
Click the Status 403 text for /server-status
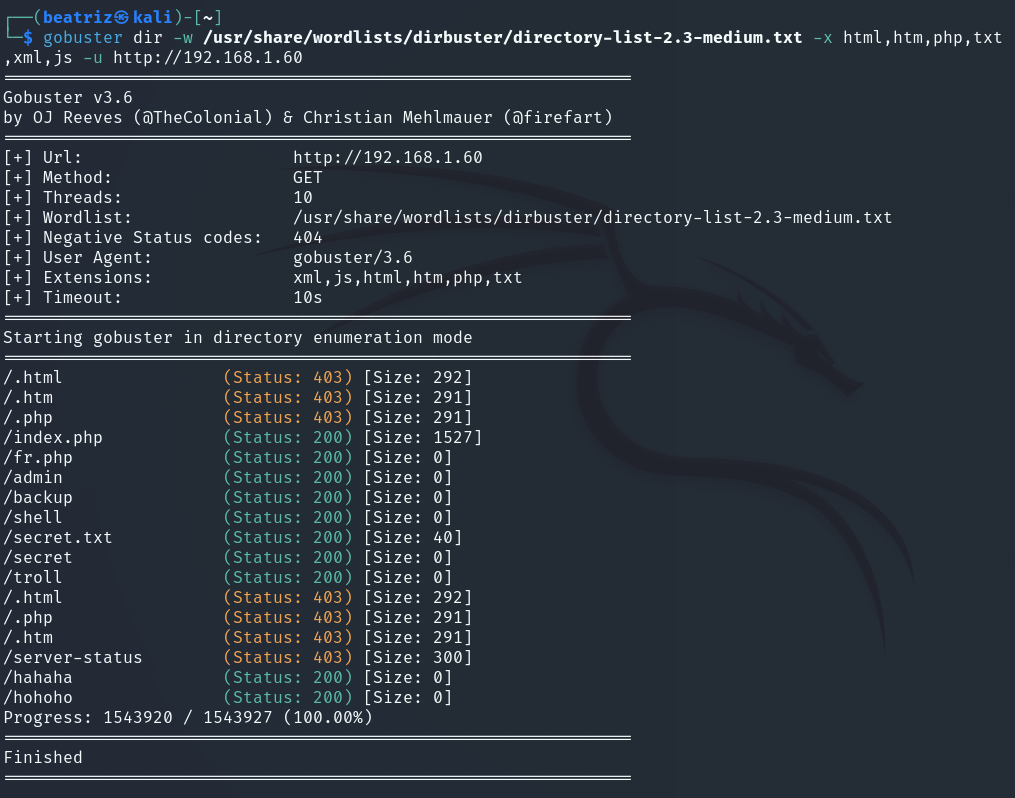tap(288, 658)
